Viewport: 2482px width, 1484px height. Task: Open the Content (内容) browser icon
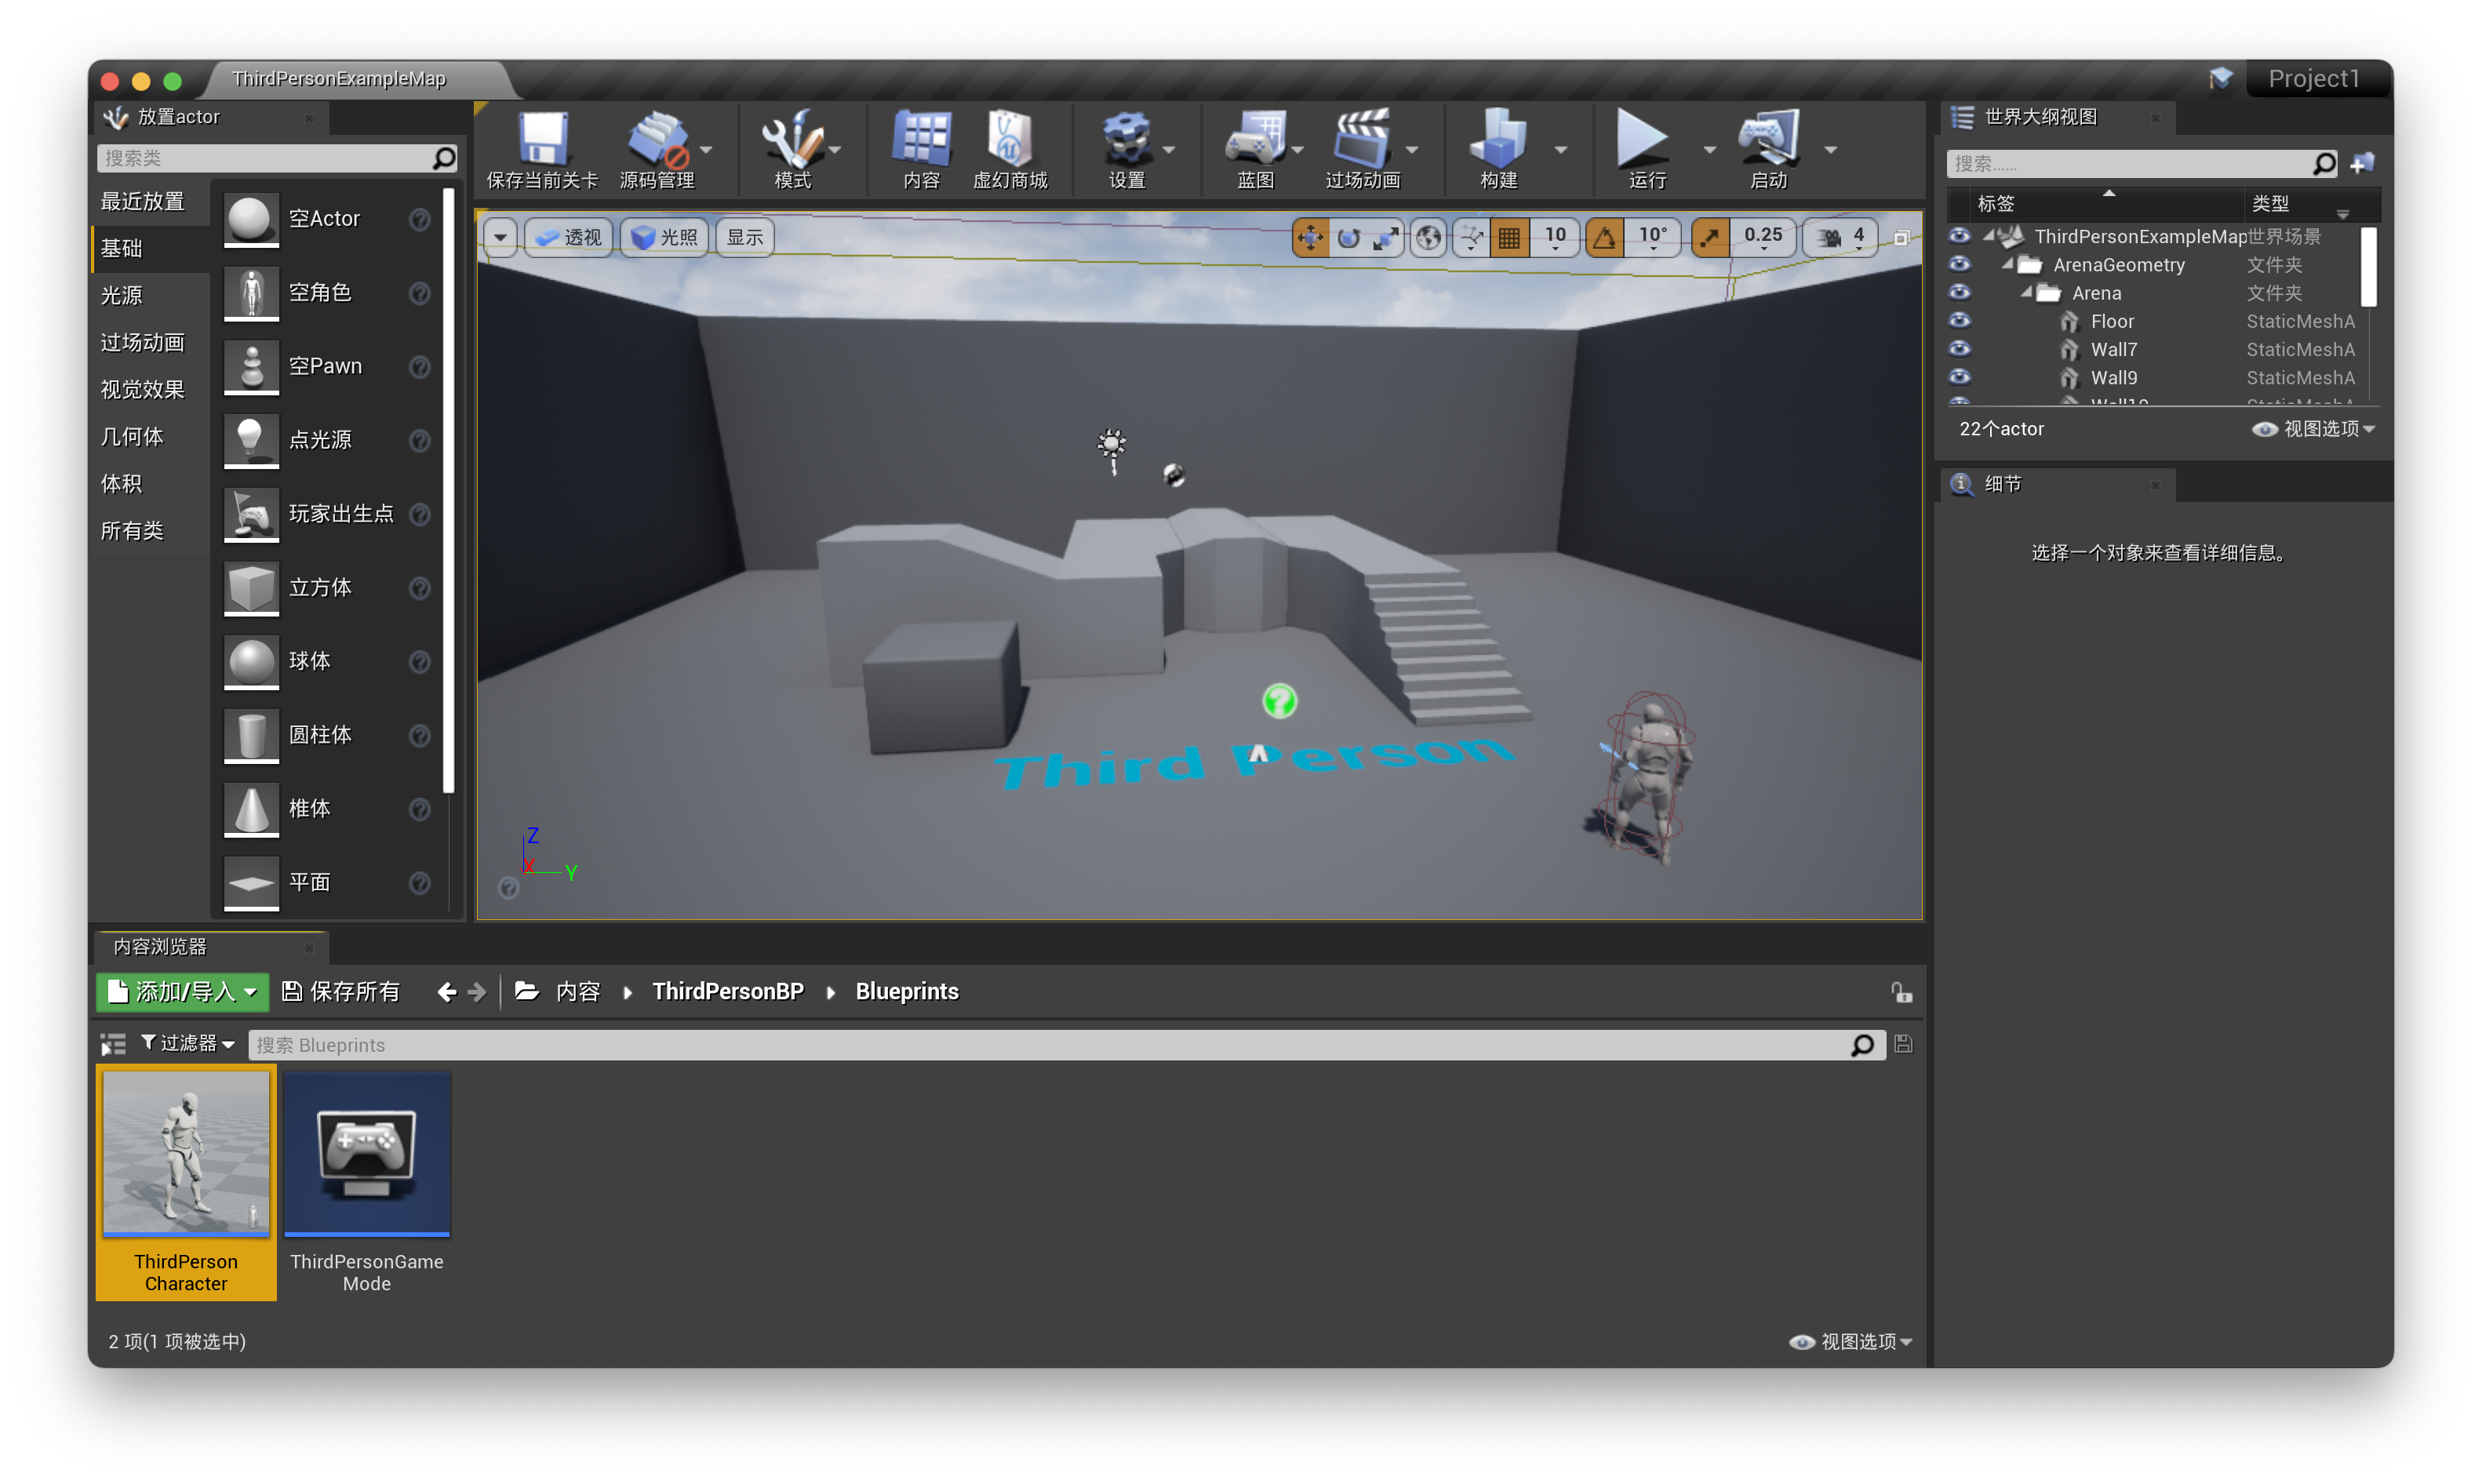921,138
